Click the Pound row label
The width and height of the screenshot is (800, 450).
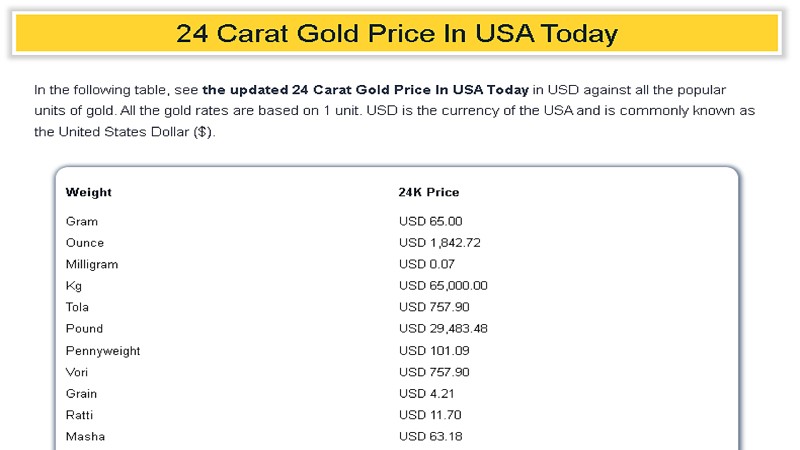[x=84, y=329]
